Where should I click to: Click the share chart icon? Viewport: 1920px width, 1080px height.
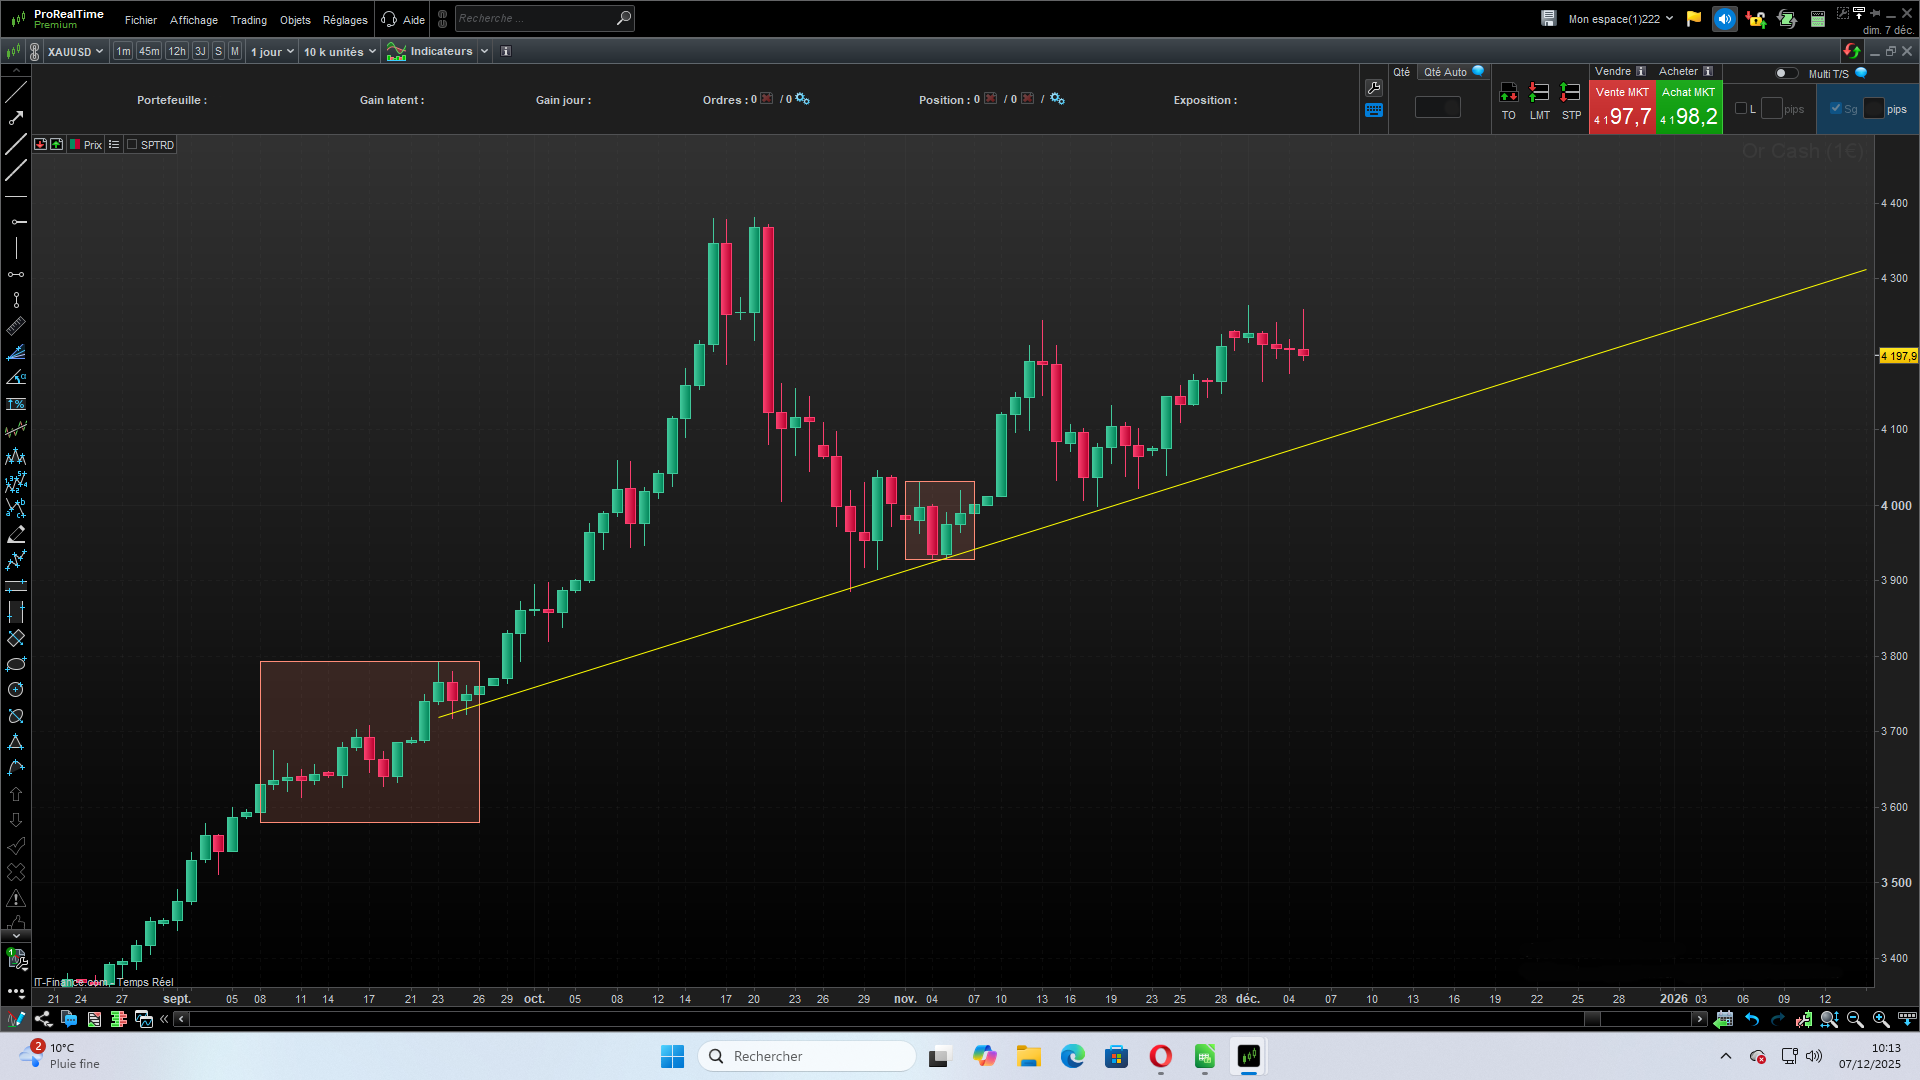(x=43, y=1019)
